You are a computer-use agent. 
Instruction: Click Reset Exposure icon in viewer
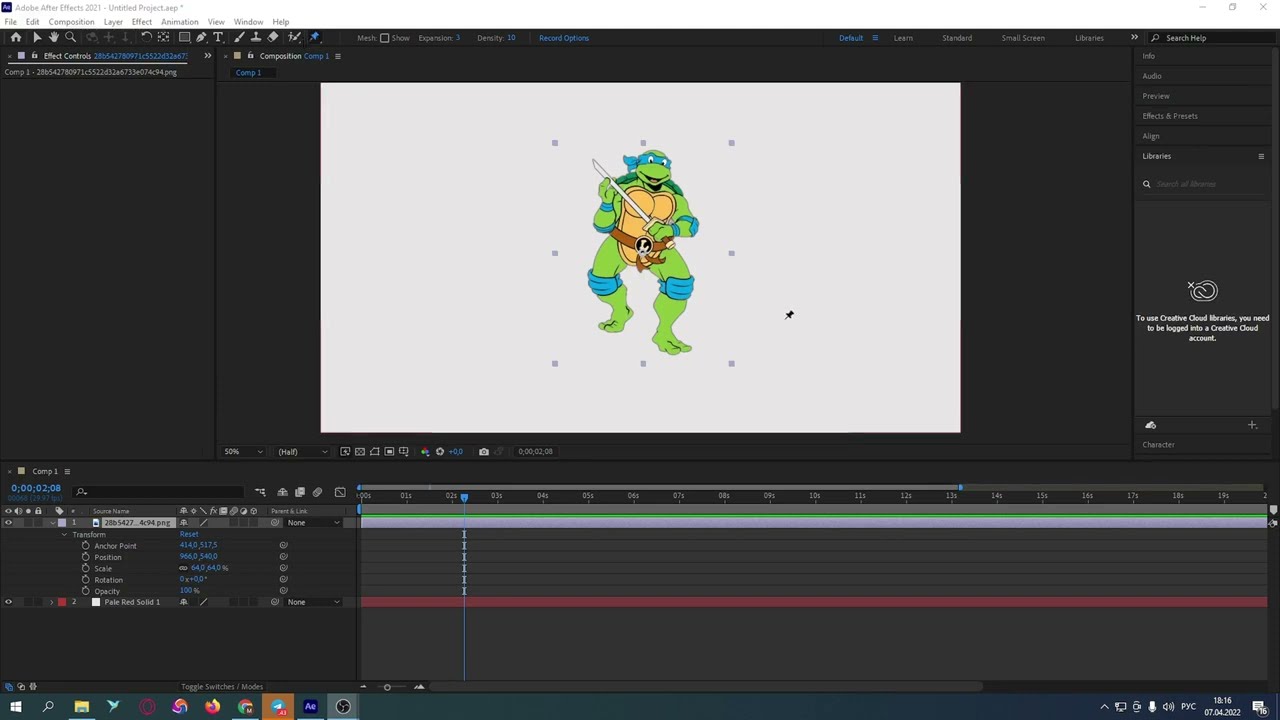click(x=439, y=451)
